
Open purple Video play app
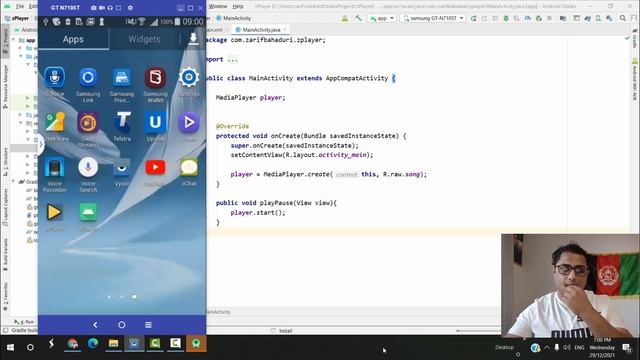[x=189, y=122]
